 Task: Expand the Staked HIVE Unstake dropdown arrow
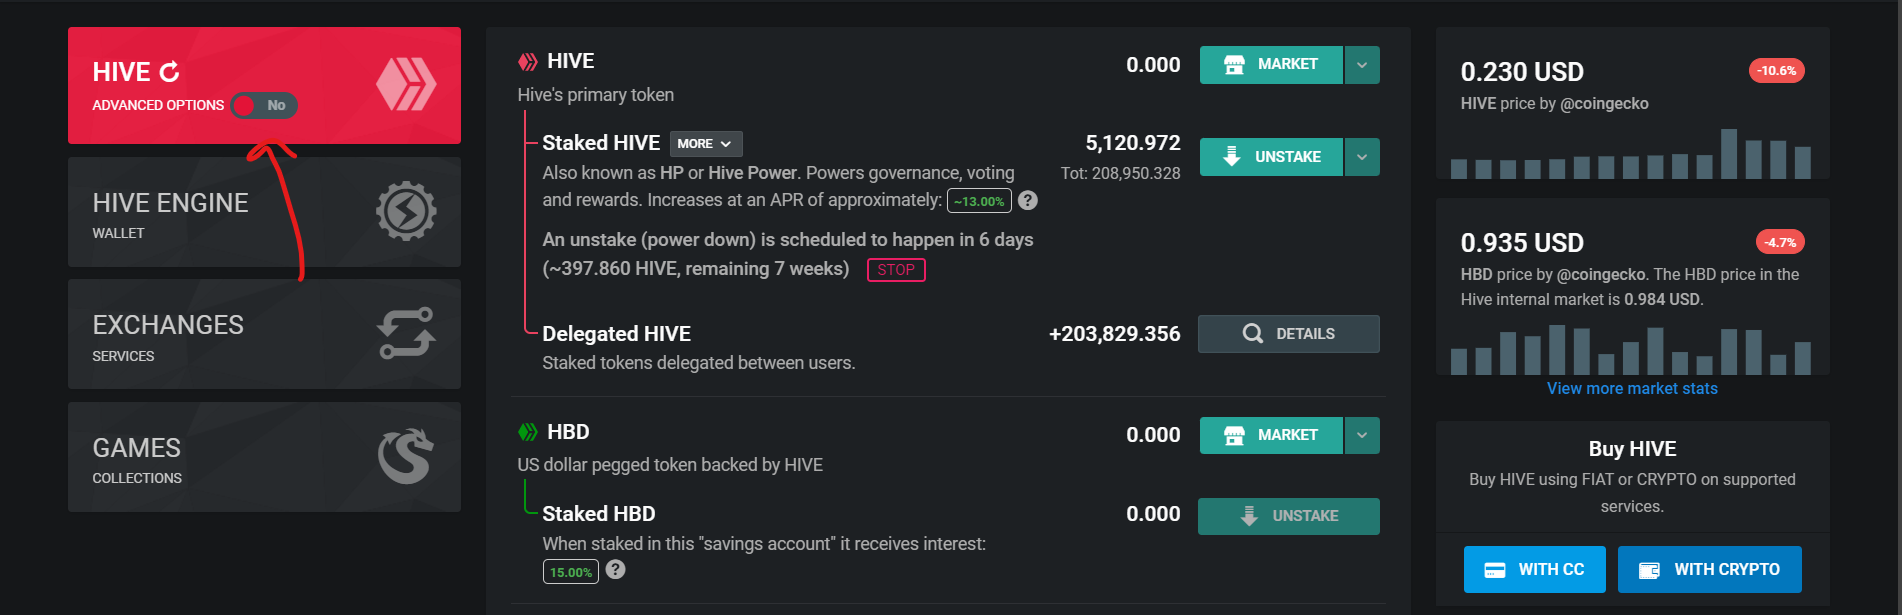[1362, 157]
